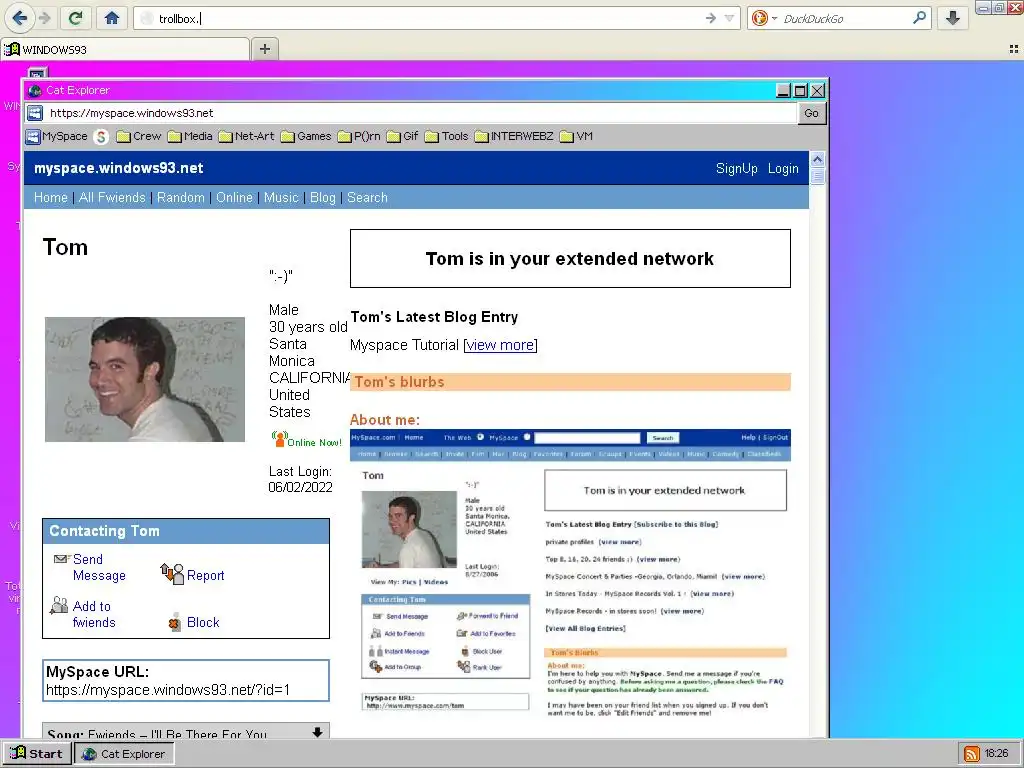This screenshot has width=1024, height=768.
Task: Open the browser home icon
Action: tap(112, 18)
